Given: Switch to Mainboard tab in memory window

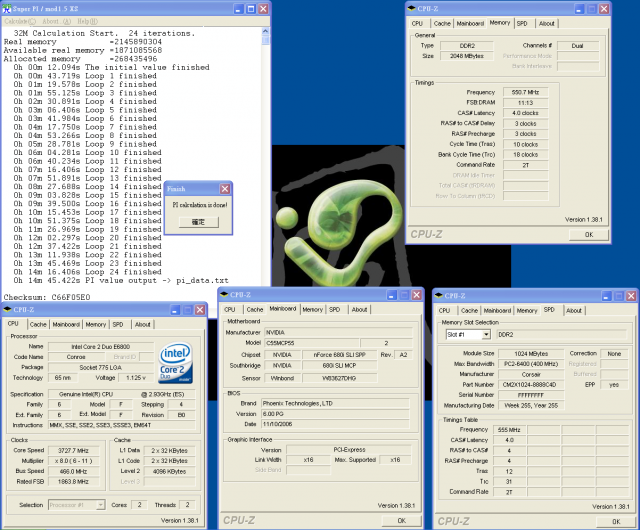Looking at the screenshot, I should [x=470, y=23].
